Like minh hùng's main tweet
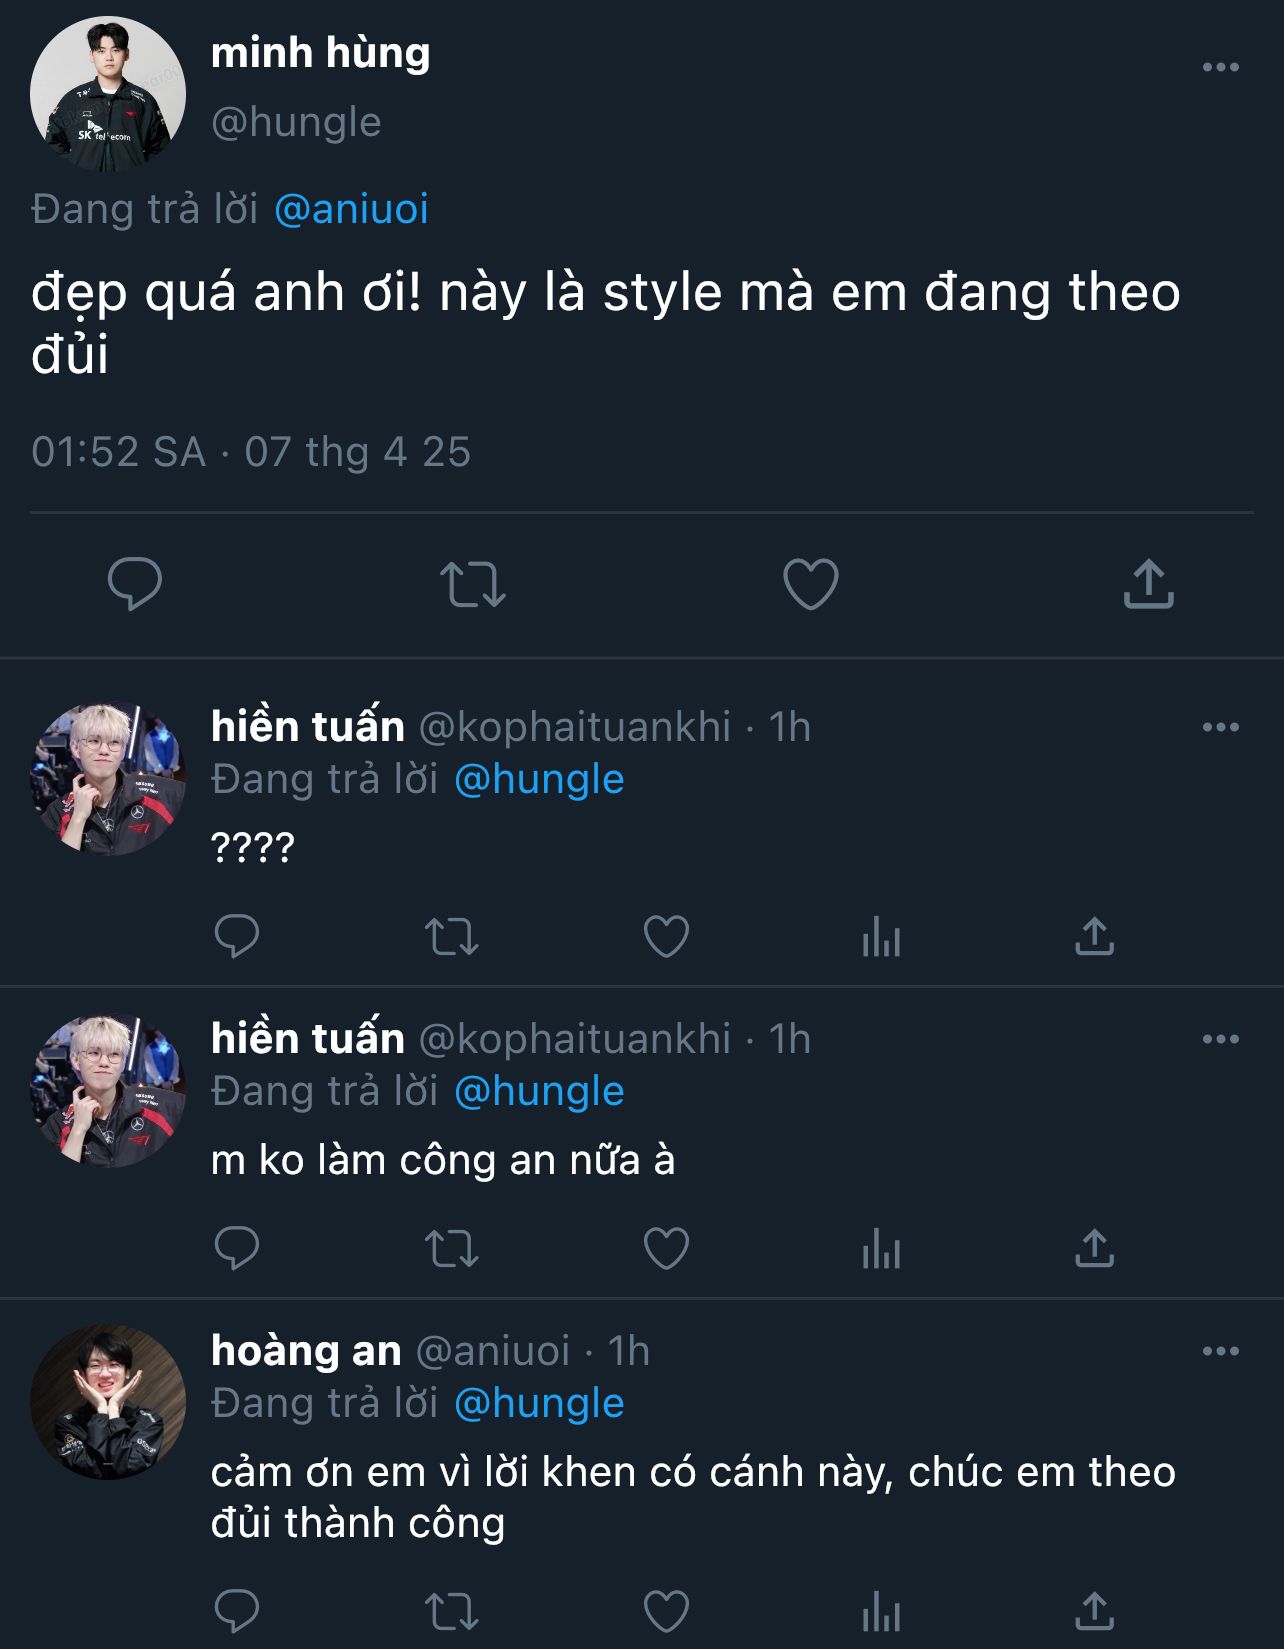The width and height of the screenshot is (1284, 1649). click(x=810, y=584)
